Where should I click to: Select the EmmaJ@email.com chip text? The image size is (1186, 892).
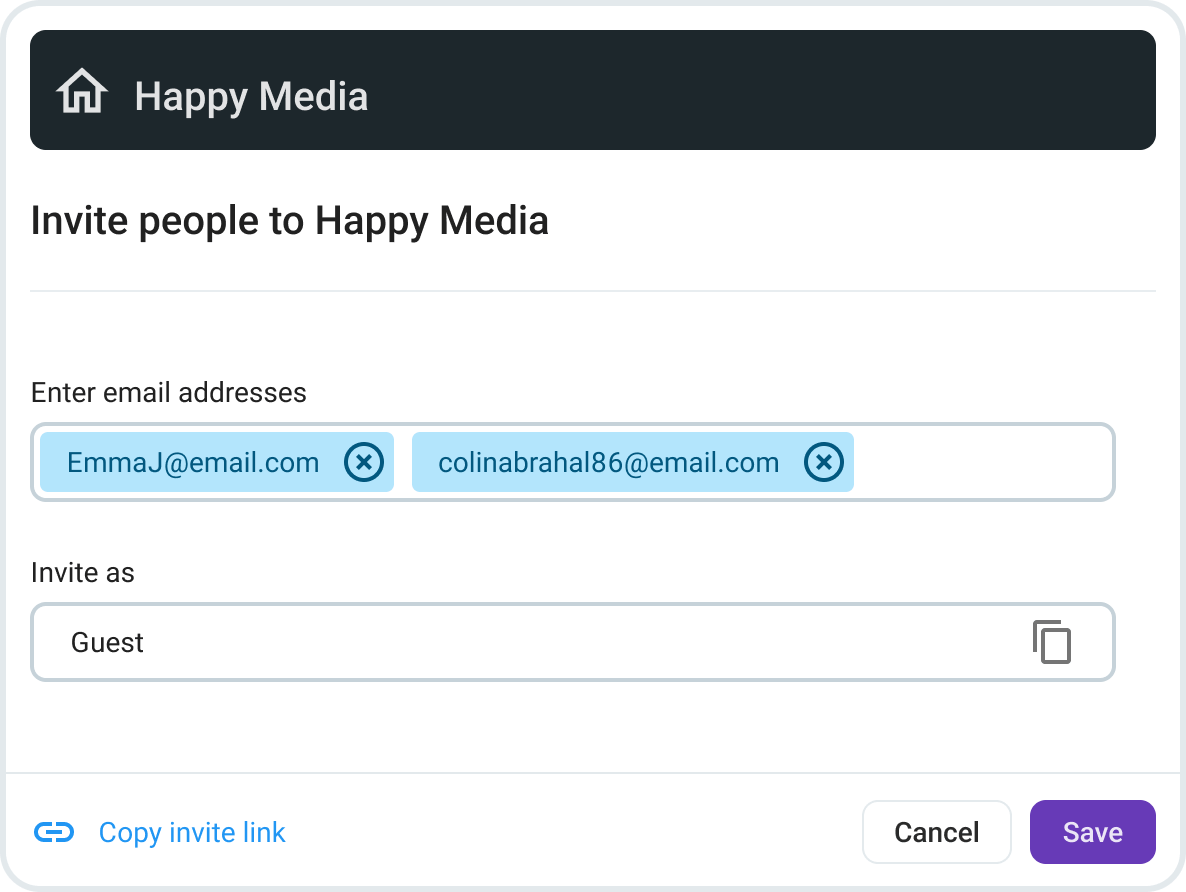tap(193, 462)
